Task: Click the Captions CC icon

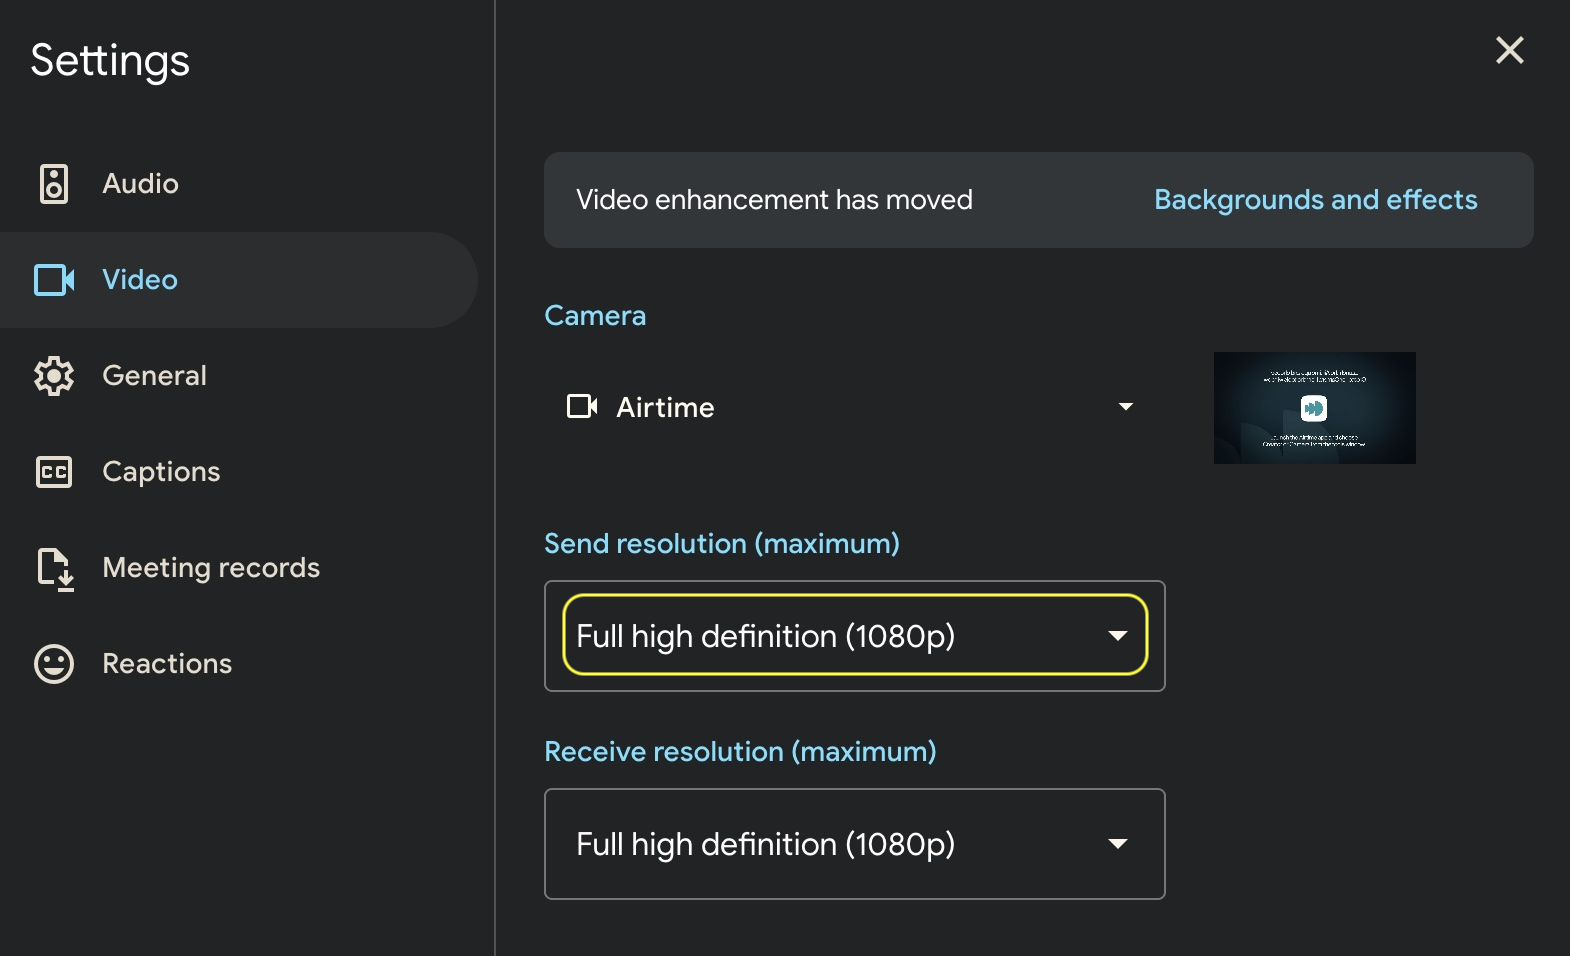Action: click(54, 472)
